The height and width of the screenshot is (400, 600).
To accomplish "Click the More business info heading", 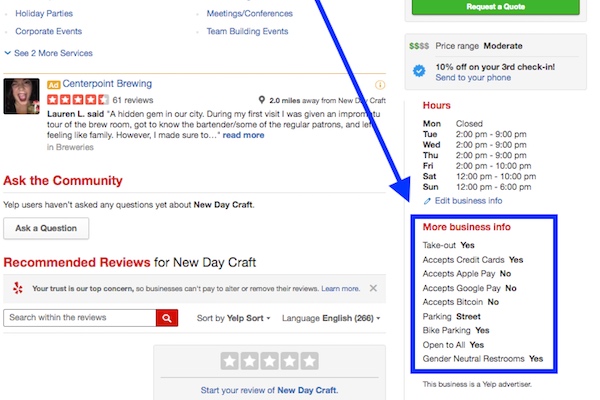I will [x=466, y=227].
